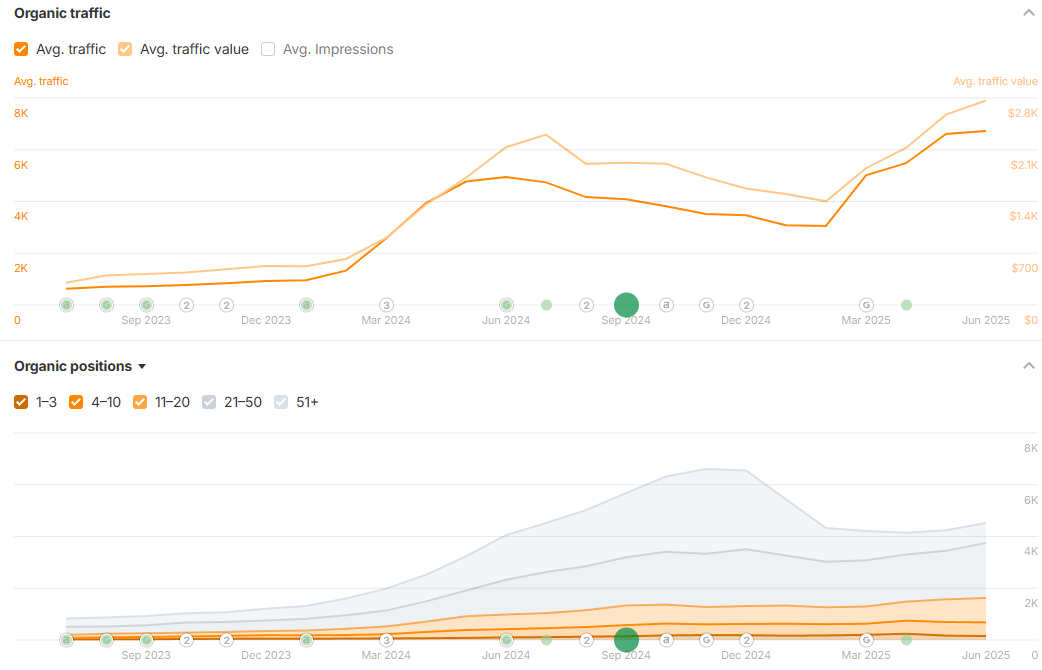
Task: Click white 'a' marker after Sep 2024 in traffic chart
Action: coord(666,305)
